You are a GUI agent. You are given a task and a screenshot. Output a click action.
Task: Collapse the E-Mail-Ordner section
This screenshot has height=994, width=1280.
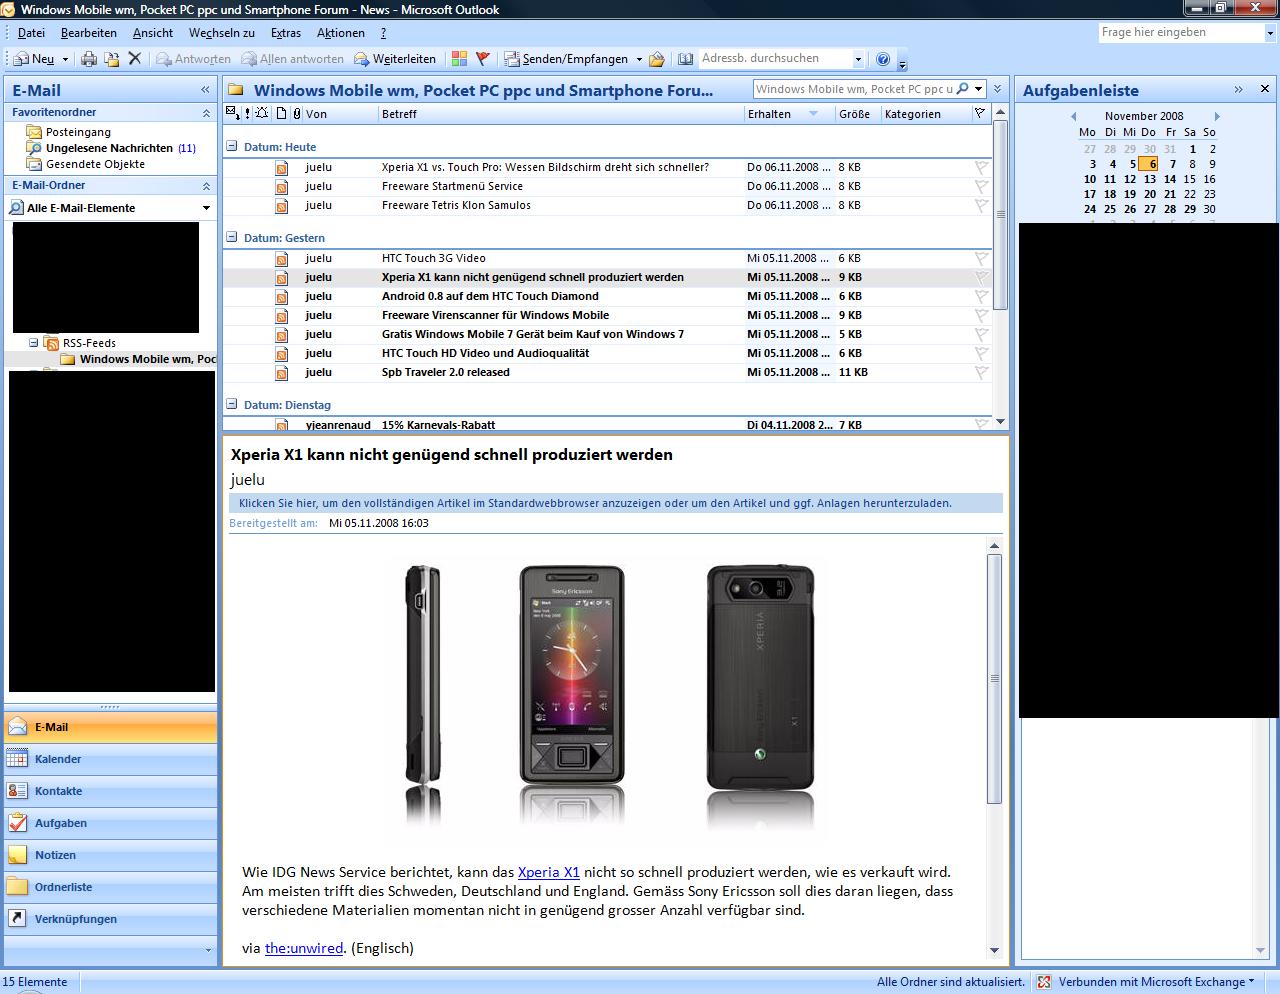[x=206, y=186]
